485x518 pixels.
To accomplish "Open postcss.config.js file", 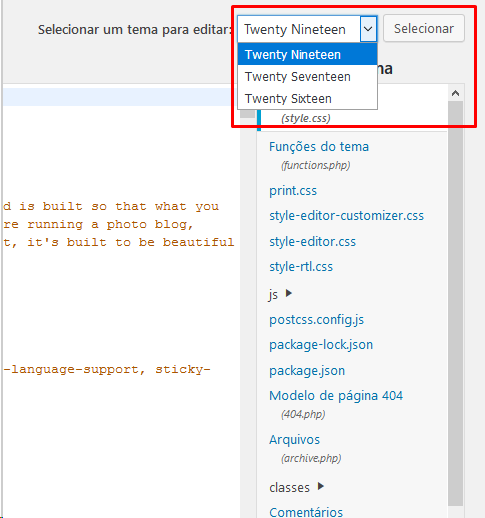I will click(316, 320).
